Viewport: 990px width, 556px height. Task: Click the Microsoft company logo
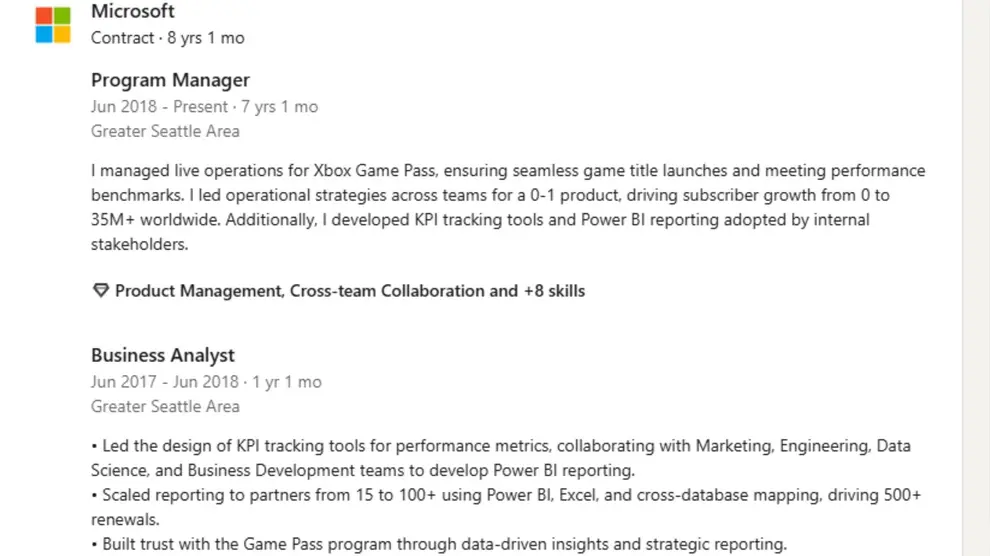click(53, 25)
